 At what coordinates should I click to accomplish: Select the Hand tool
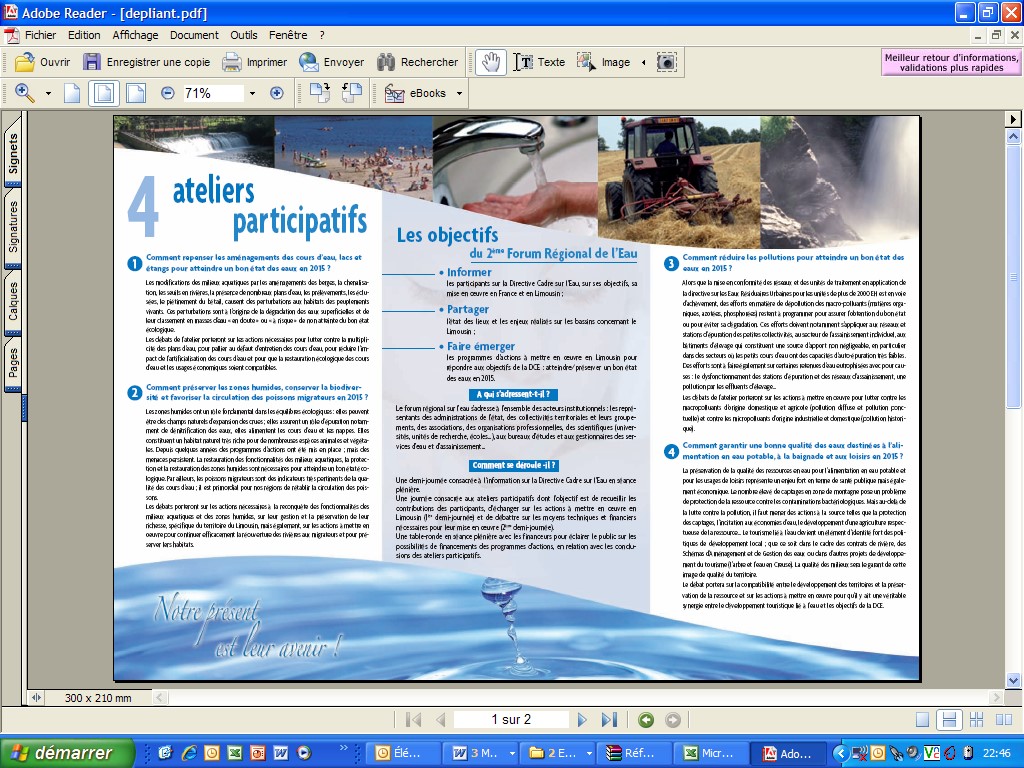pyautogui.click(x=490, y=62)
